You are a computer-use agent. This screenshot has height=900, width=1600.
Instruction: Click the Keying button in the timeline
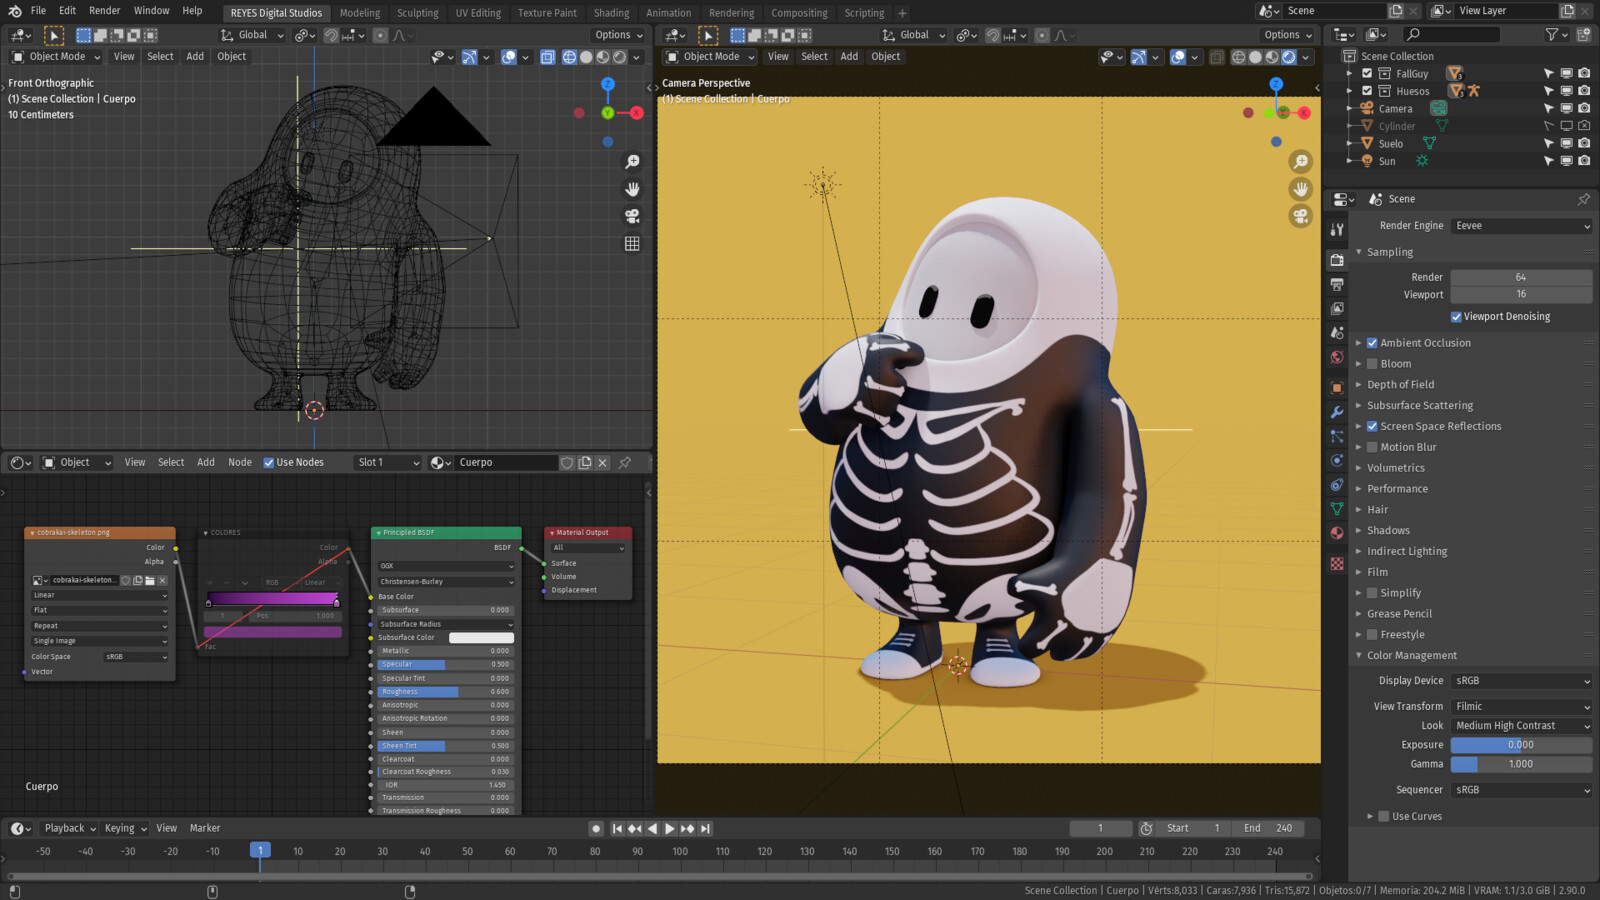coord(125,828)
